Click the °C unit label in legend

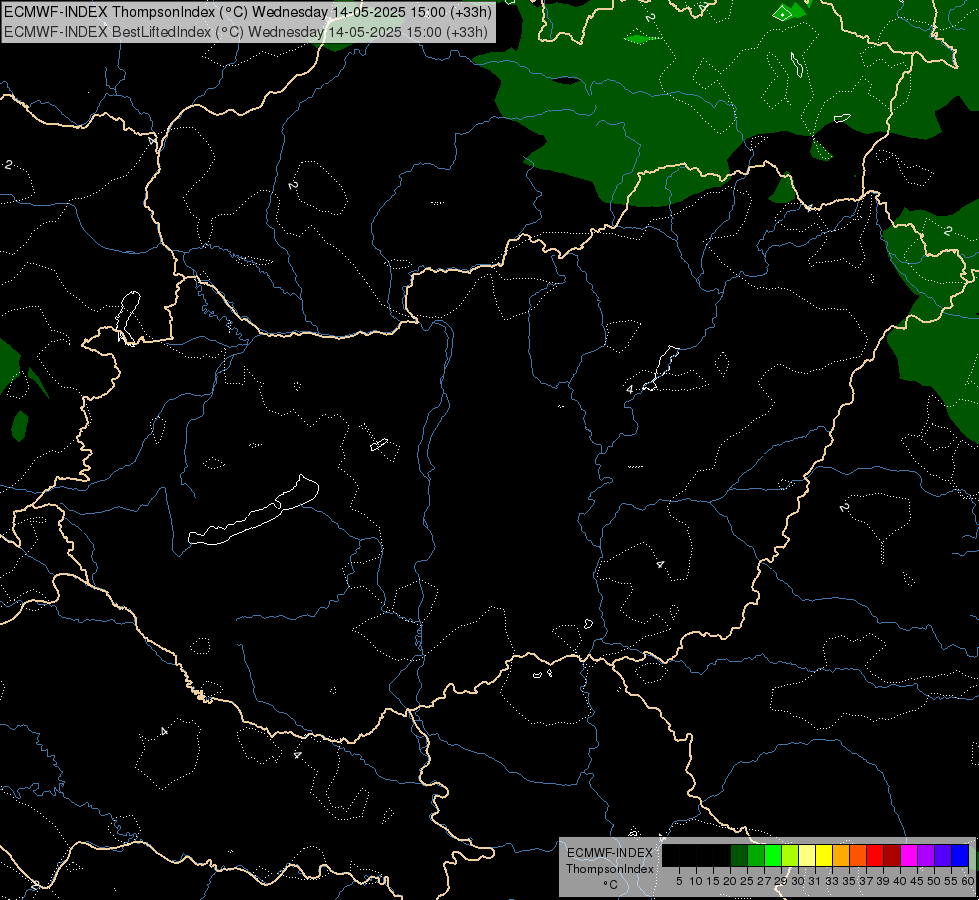tap(610, 884)
